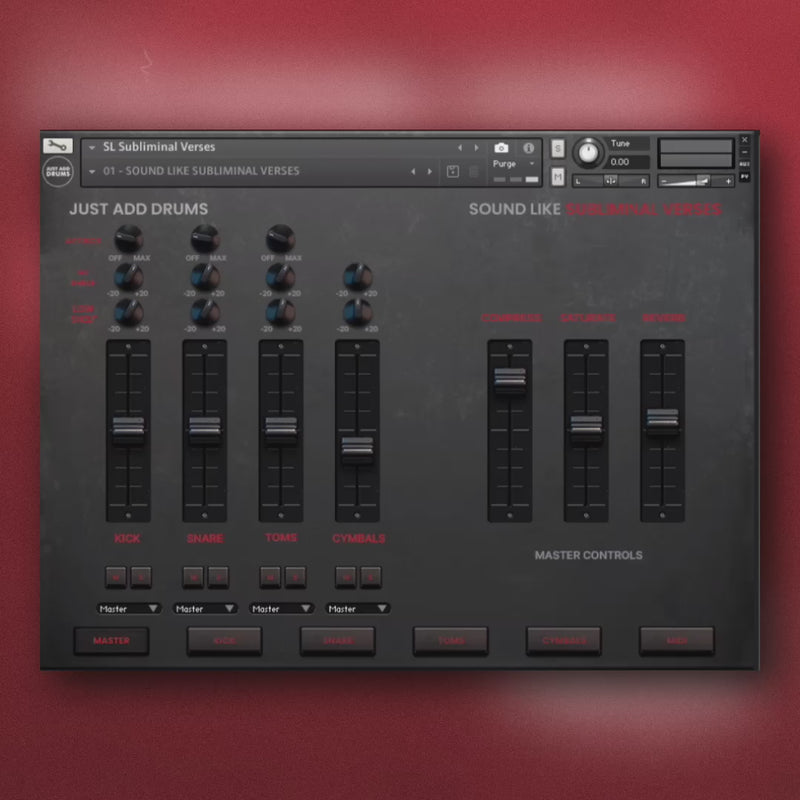Toggle the solo button under SNARE channel
The image size is (800, 800).
tap(217, 576)
